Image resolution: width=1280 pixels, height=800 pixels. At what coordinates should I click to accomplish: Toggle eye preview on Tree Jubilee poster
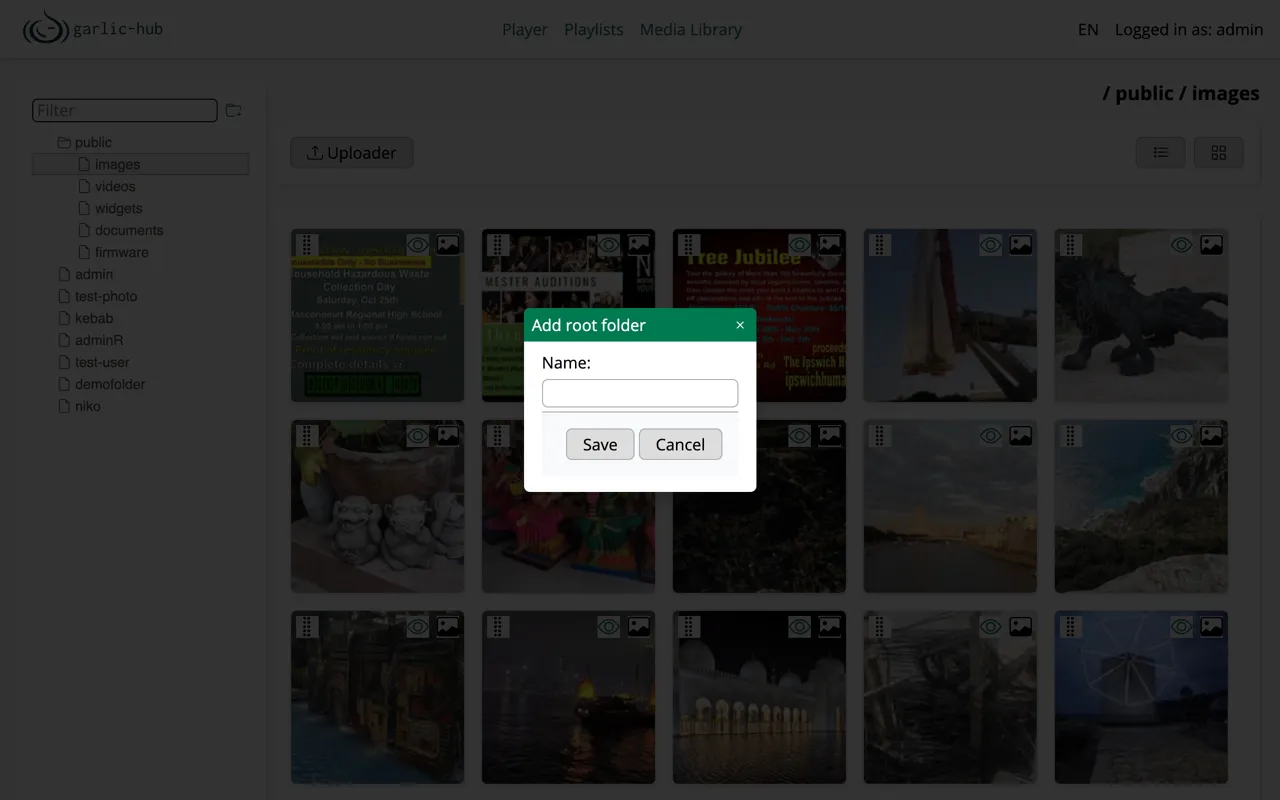point(800,244)
